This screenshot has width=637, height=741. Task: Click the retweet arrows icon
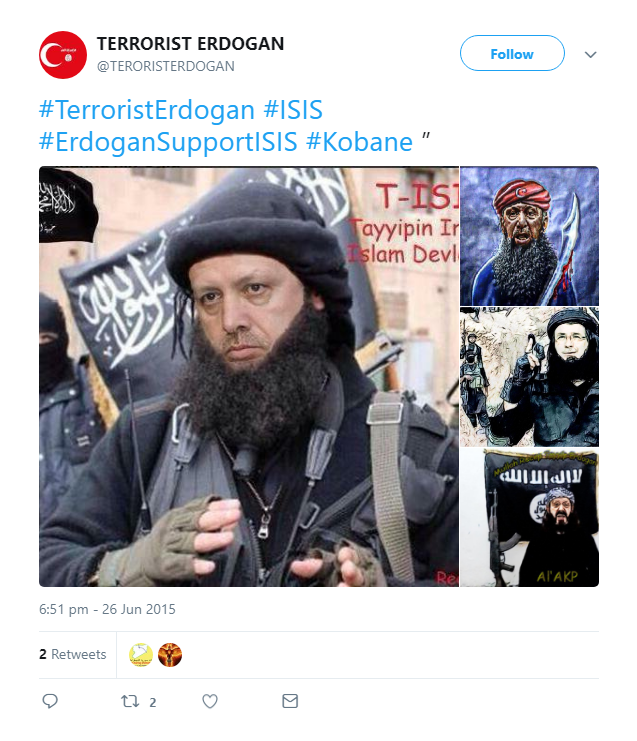click(x=130, y=701)
